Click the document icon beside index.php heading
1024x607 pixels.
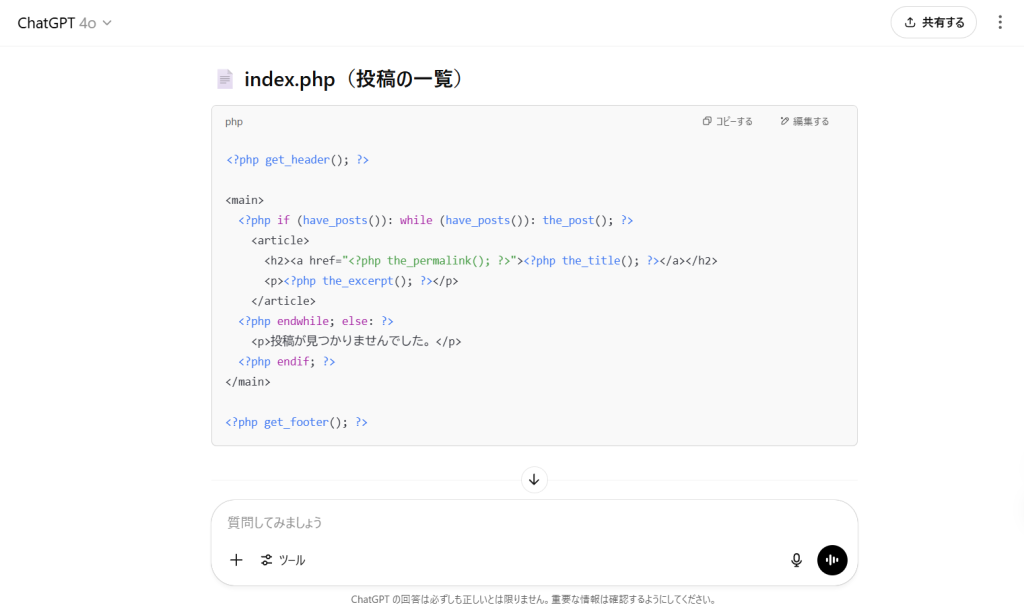tap(225, 79)
